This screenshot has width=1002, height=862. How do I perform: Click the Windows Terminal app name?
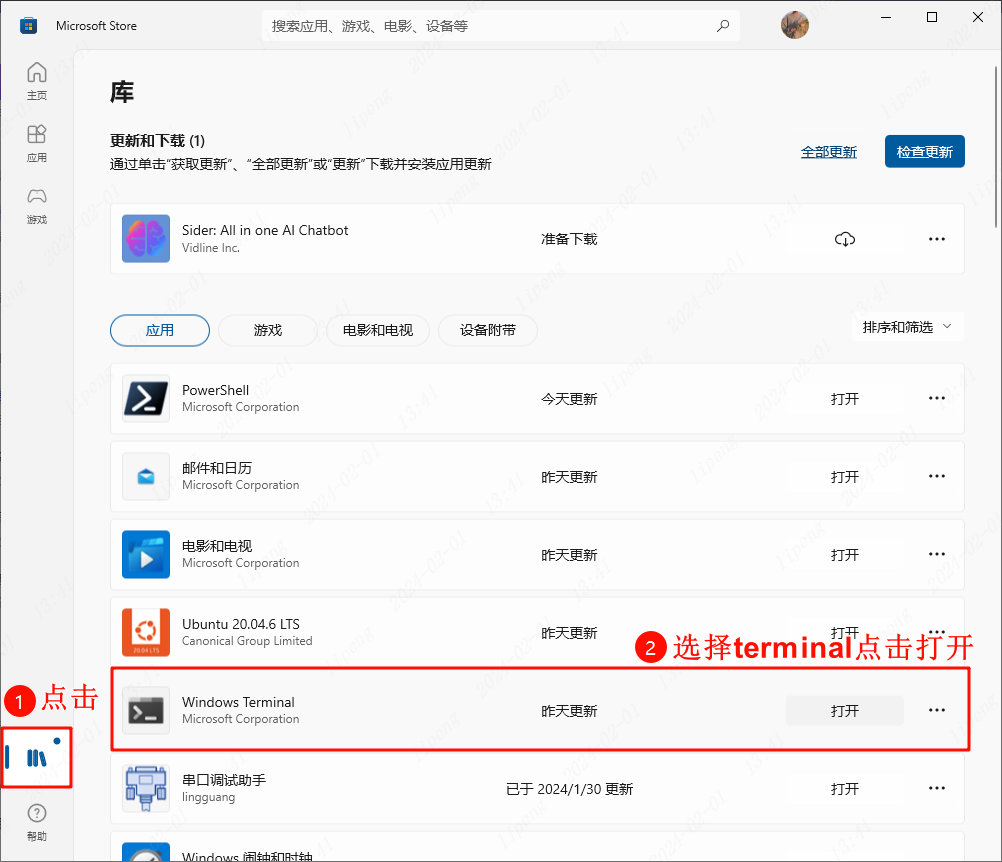[x=238, y=702]
